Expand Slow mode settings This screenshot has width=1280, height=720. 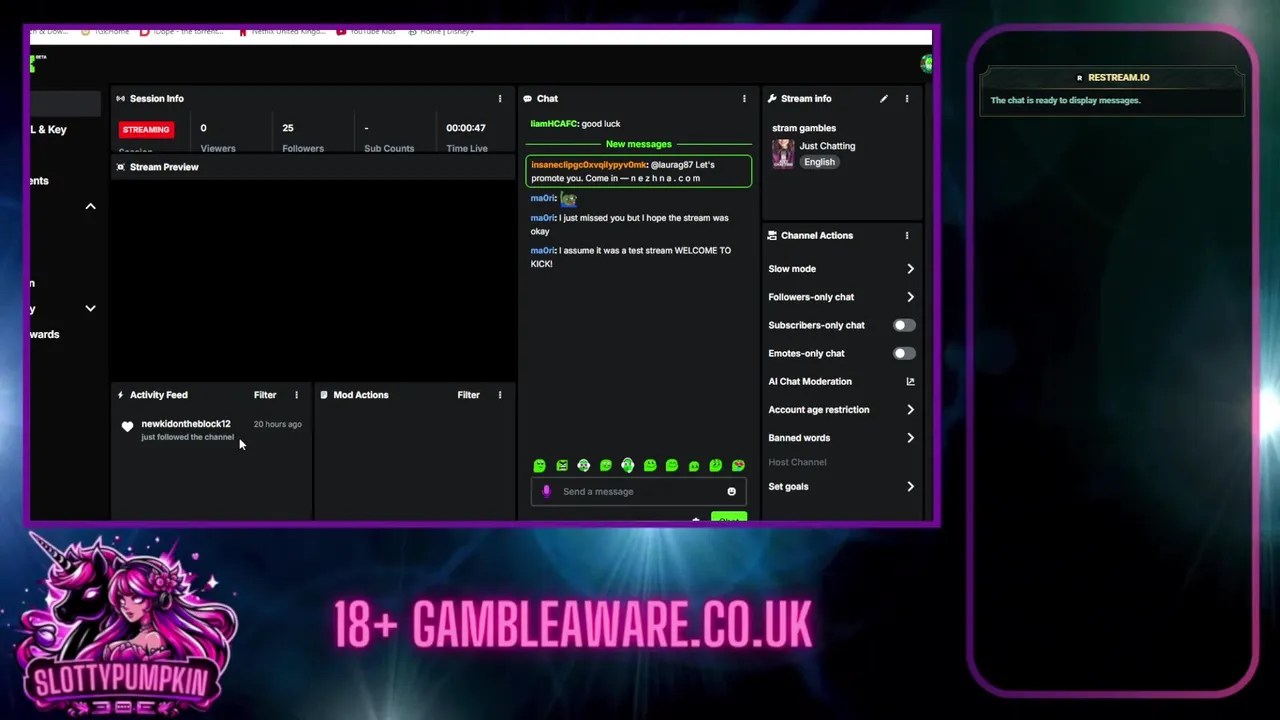coord(910,269)
